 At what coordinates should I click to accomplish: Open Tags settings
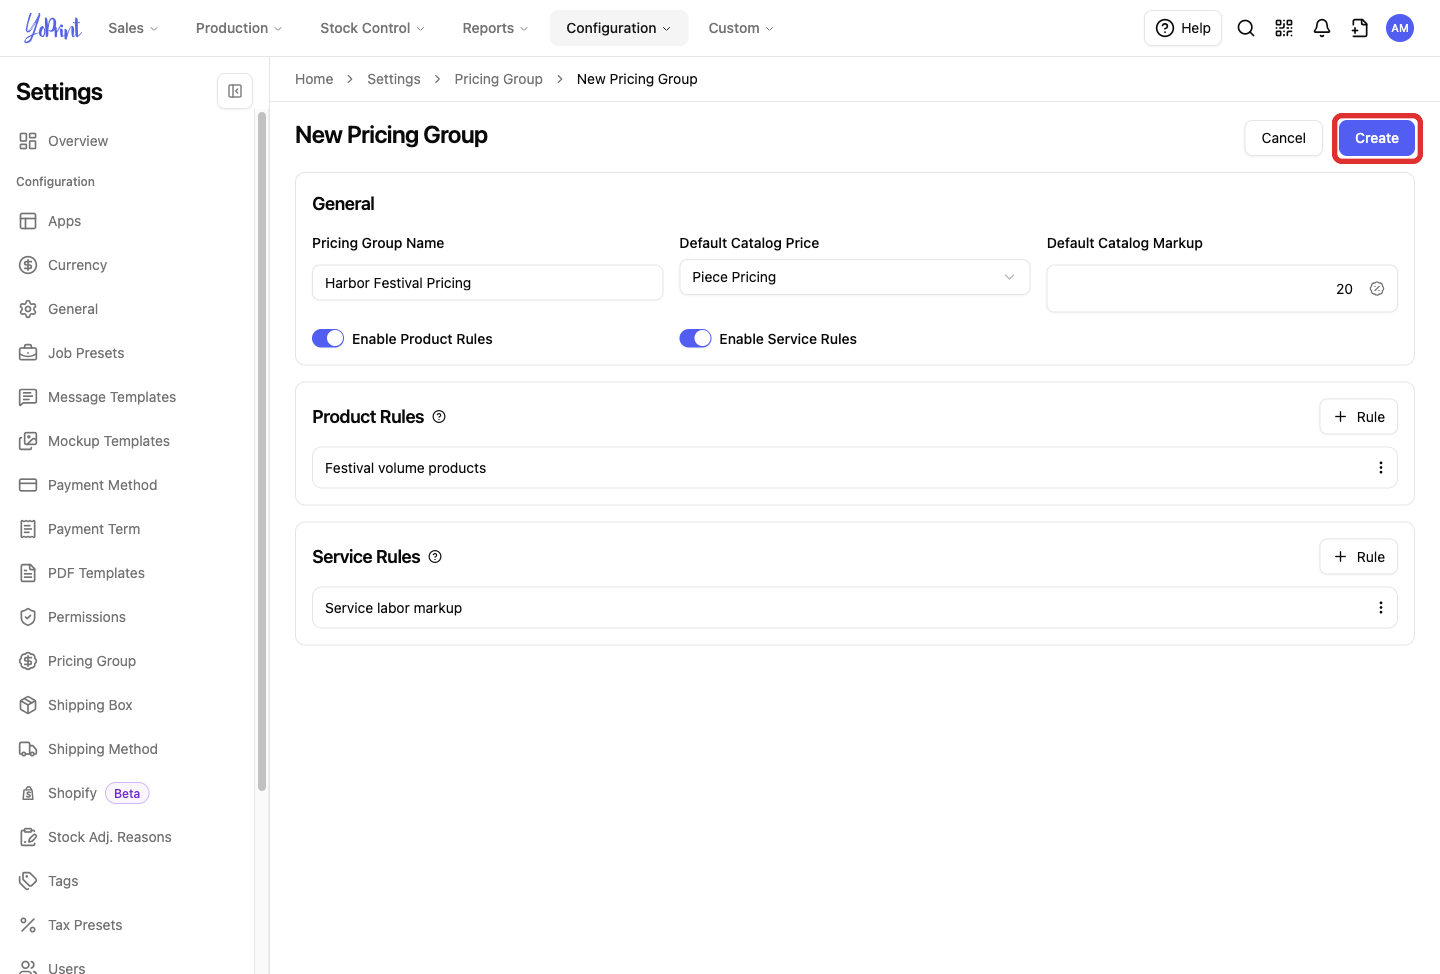pyautogui.click(x=63, y=881)
